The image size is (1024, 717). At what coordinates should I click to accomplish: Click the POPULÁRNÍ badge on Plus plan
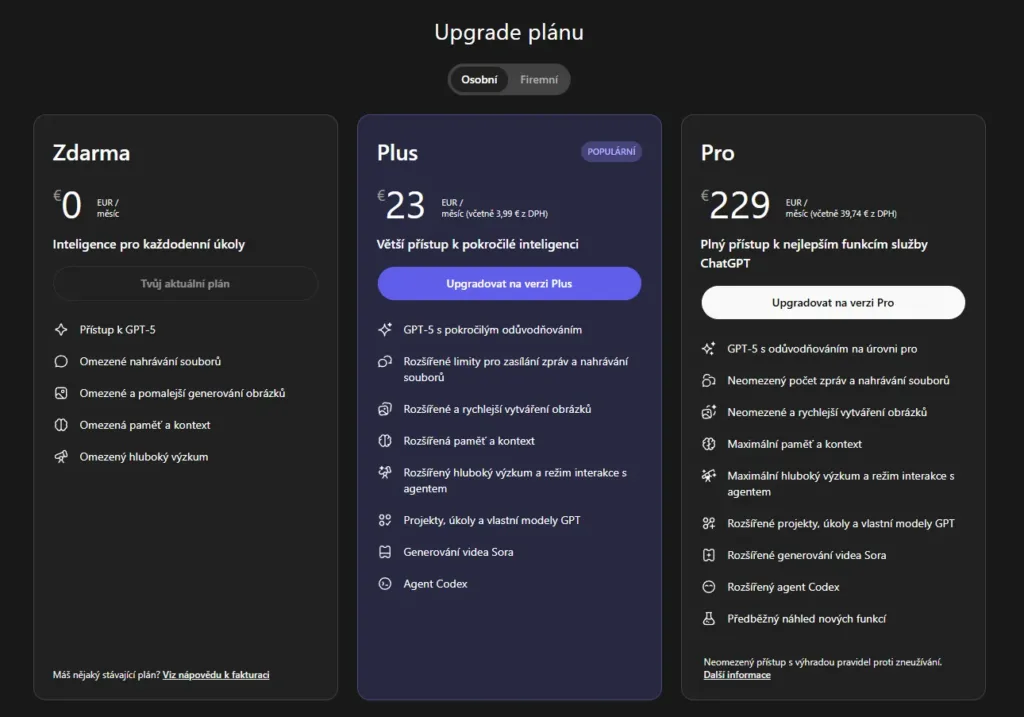611,151
